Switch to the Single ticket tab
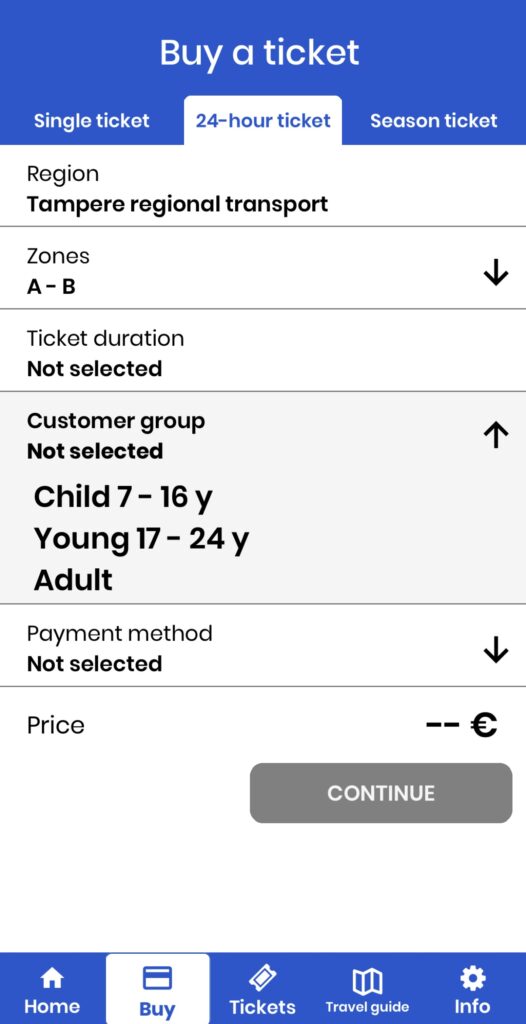This screenshot has height=1024, width=526. tap(91, 121)
